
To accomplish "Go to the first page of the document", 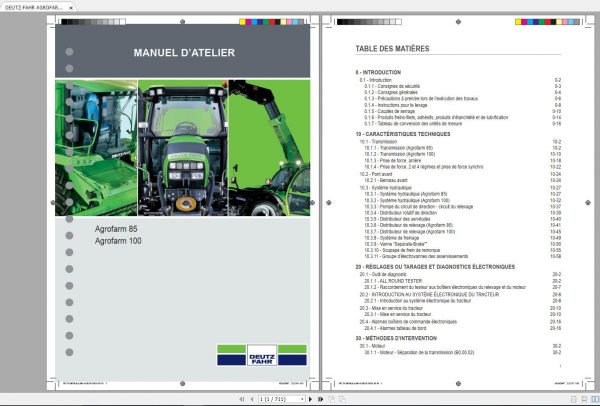I will click(x=242, y=399).
